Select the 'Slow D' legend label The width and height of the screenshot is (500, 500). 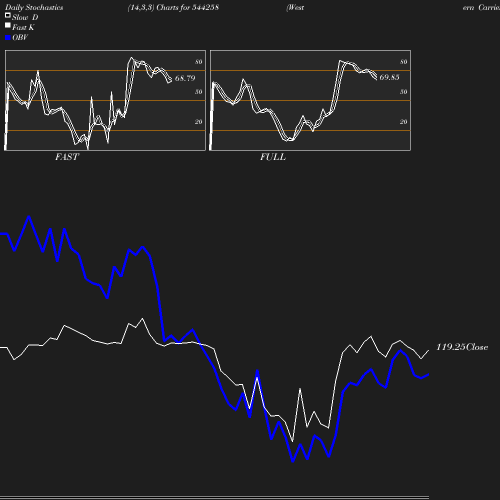(25, 17)
